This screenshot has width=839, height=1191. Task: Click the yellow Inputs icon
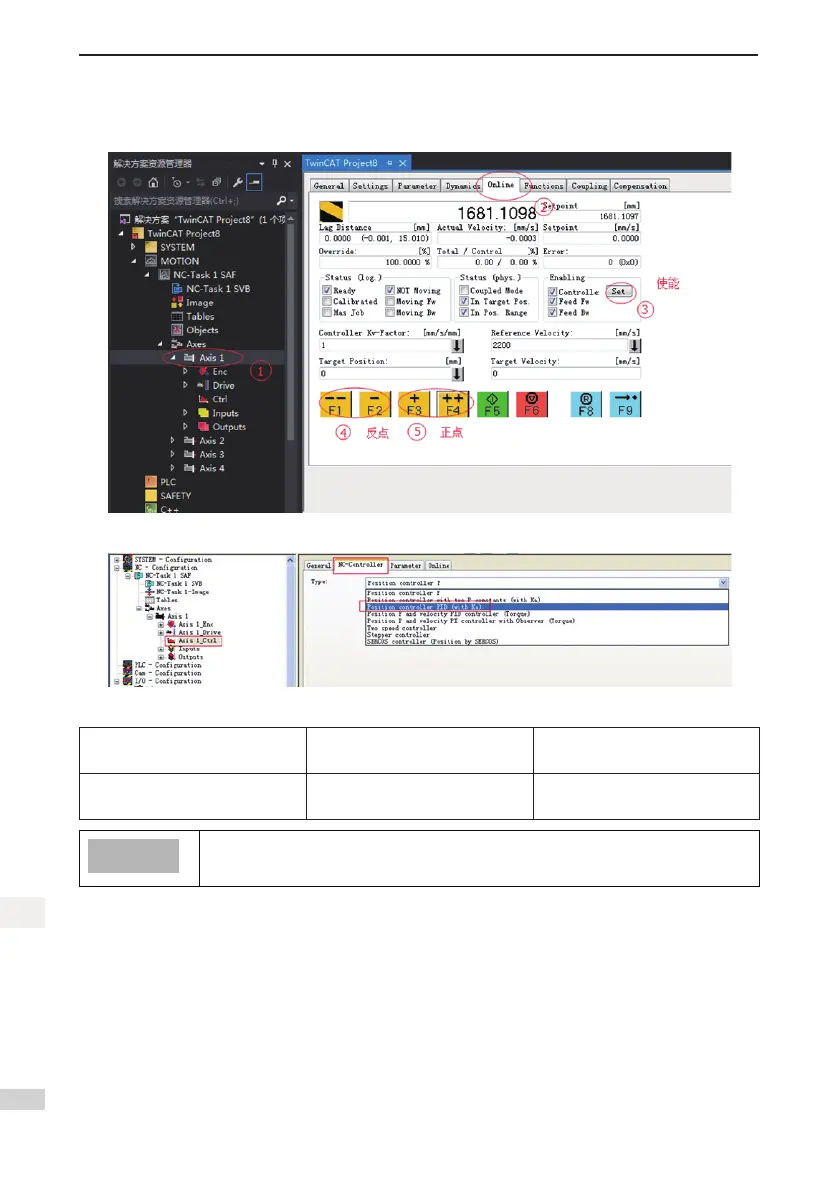click(203, 412)
